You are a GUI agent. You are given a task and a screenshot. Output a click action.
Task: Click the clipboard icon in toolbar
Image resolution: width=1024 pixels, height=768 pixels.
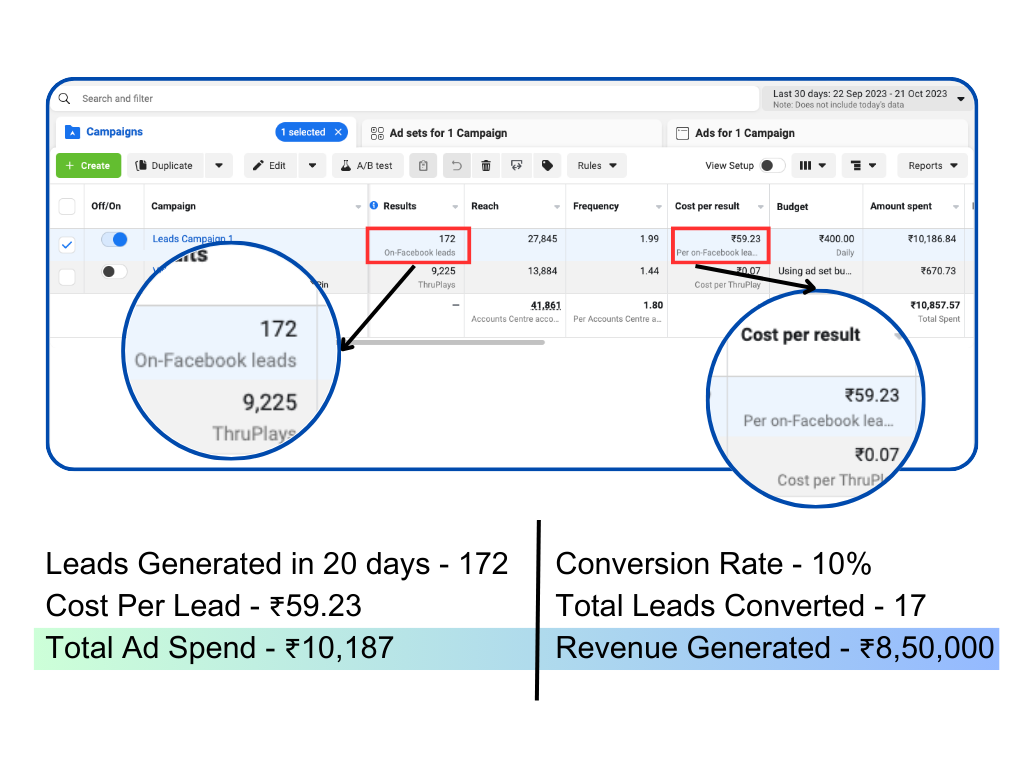point(424,166)
